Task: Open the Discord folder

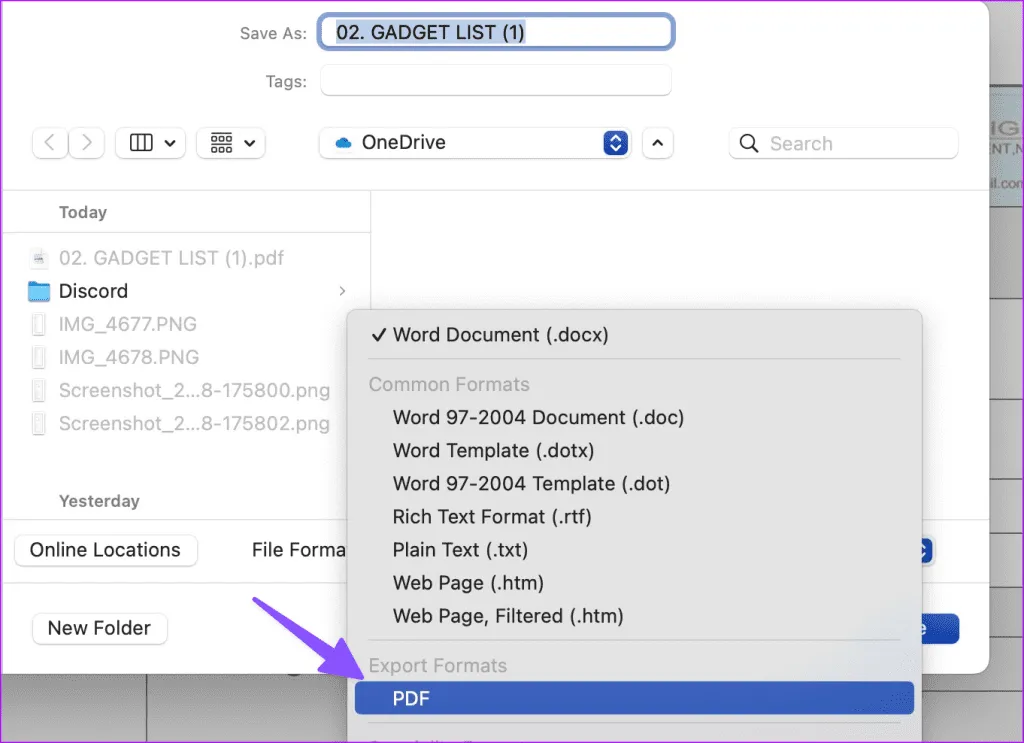Action: click(x=93, y=291)
